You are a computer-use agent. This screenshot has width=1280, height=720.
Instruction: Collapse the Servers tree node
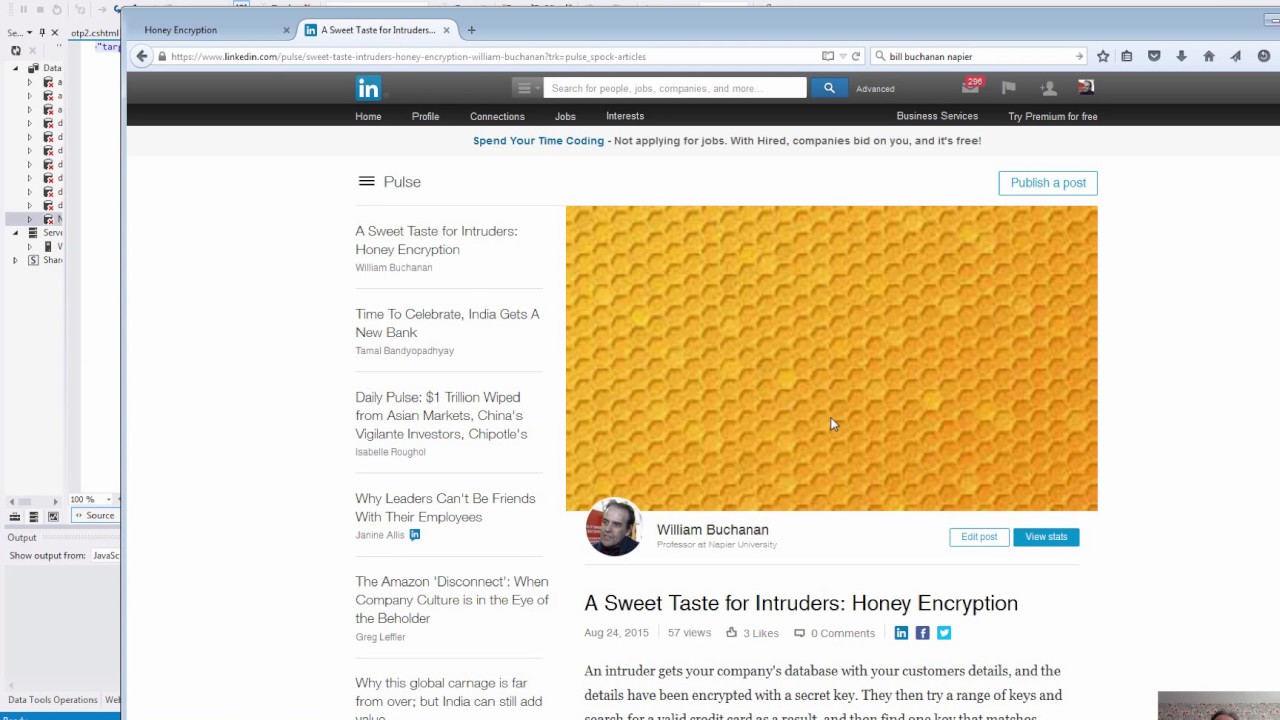tap(15, 232)
